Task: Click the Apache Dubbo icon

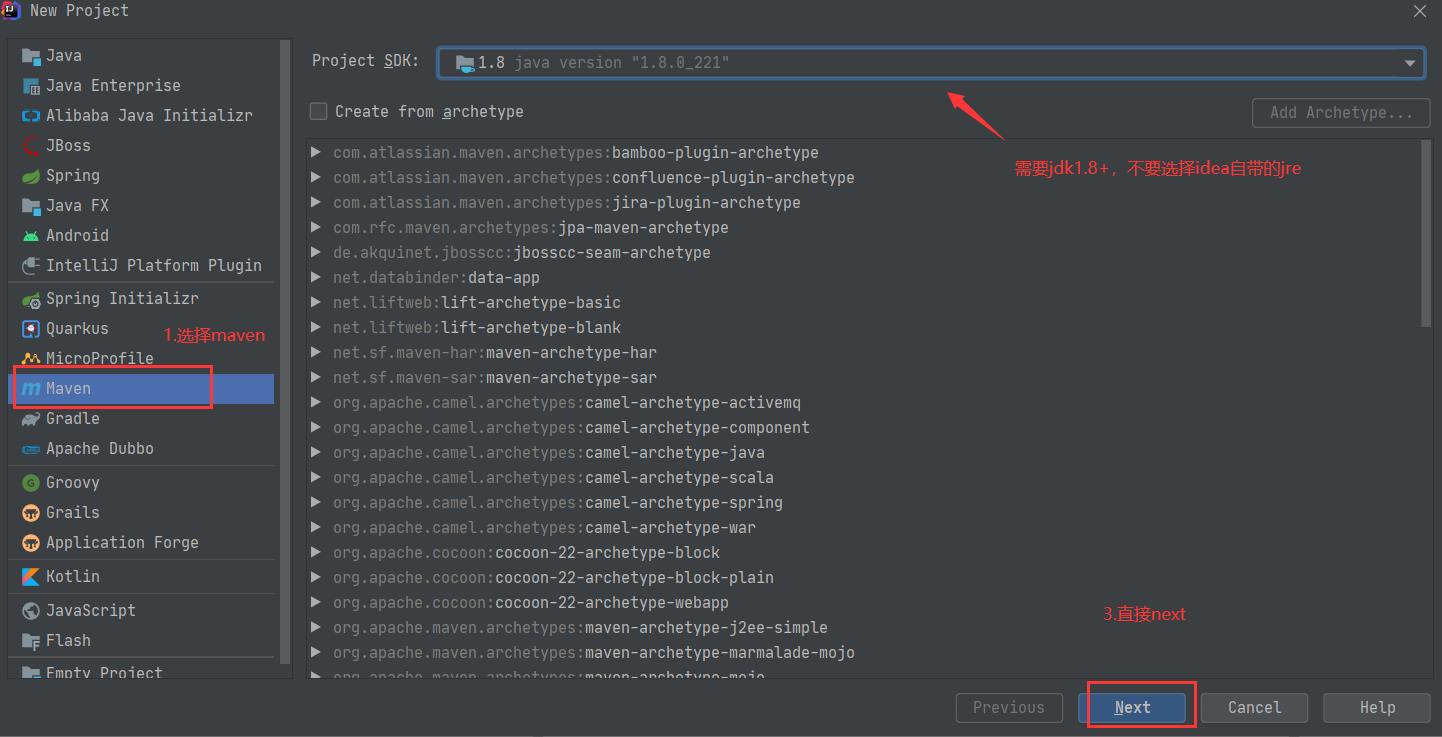Action: 30,449
